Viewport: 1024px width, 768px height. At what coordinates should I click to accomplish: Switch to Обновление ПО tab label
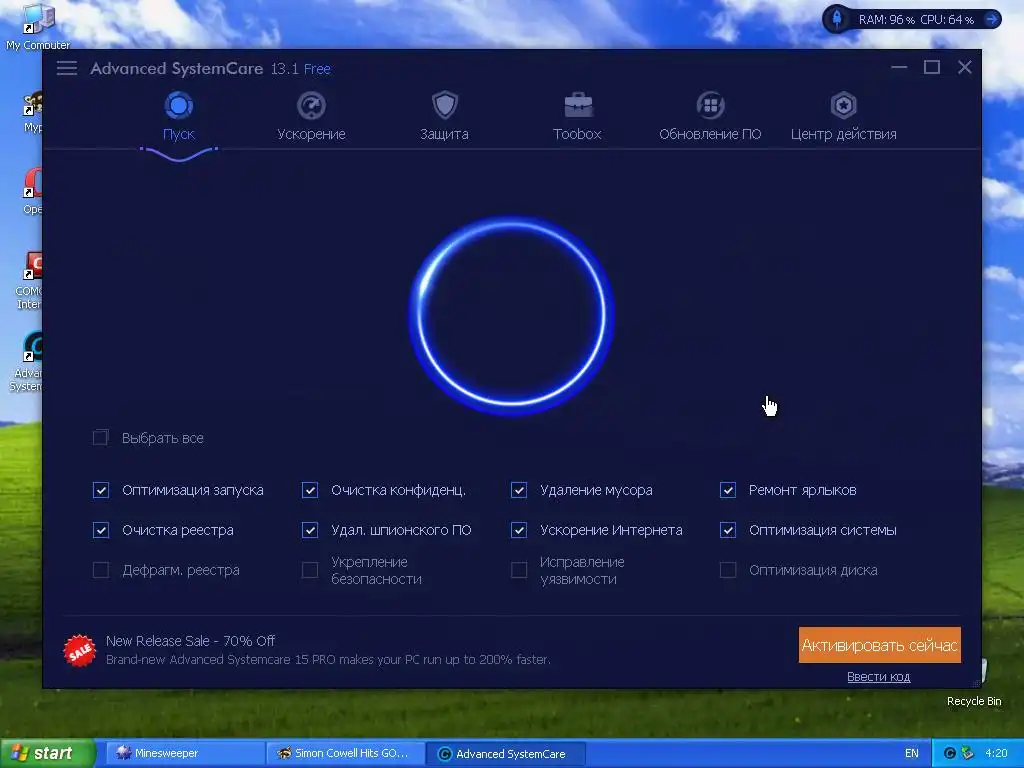710,134
